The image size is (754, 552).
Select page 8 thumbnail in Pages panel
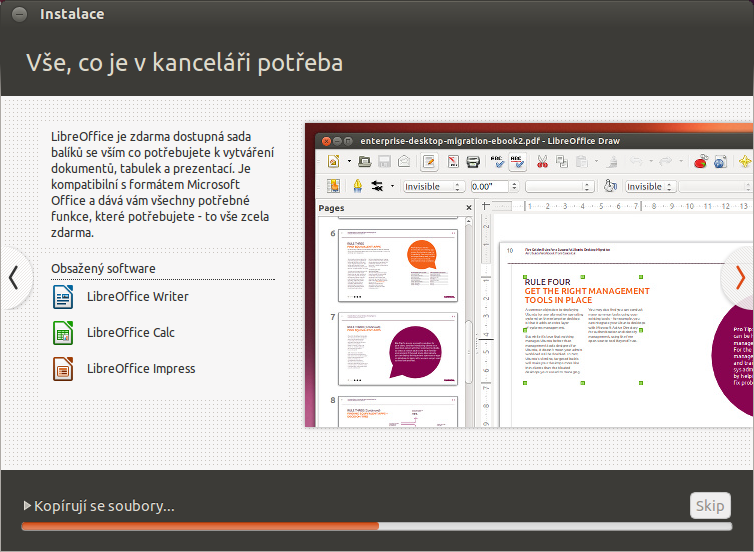pyautogui.click(x=398, y=412)
